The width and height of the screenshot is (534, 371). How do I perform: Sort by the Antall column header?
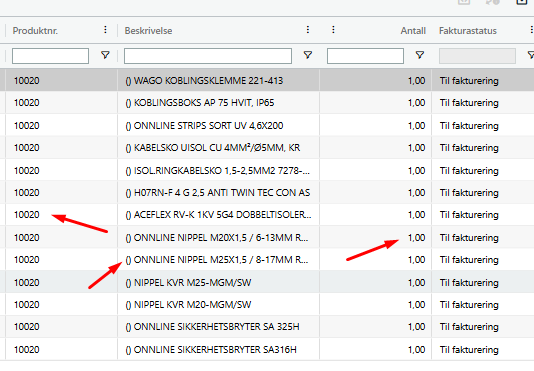[413, 31]
